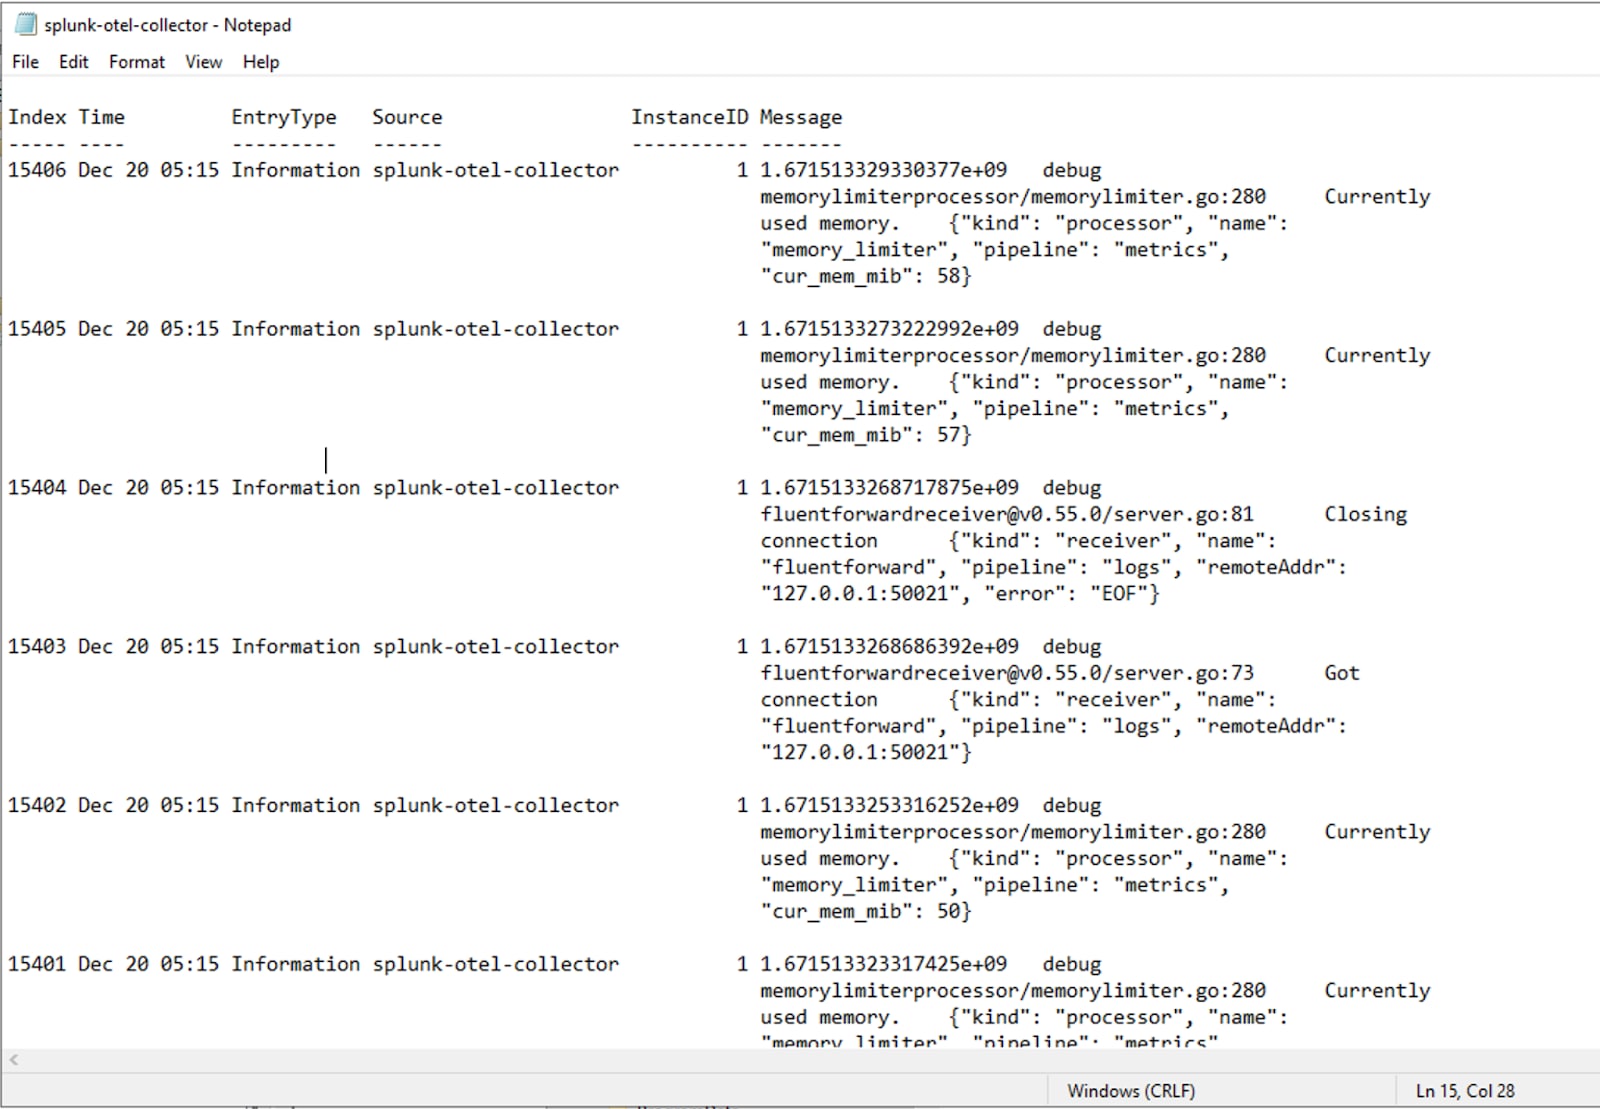1600x1109 pixels.
Task: Click "127.0.0.1:50021"} in entry 15403
Action: point(866,753)
